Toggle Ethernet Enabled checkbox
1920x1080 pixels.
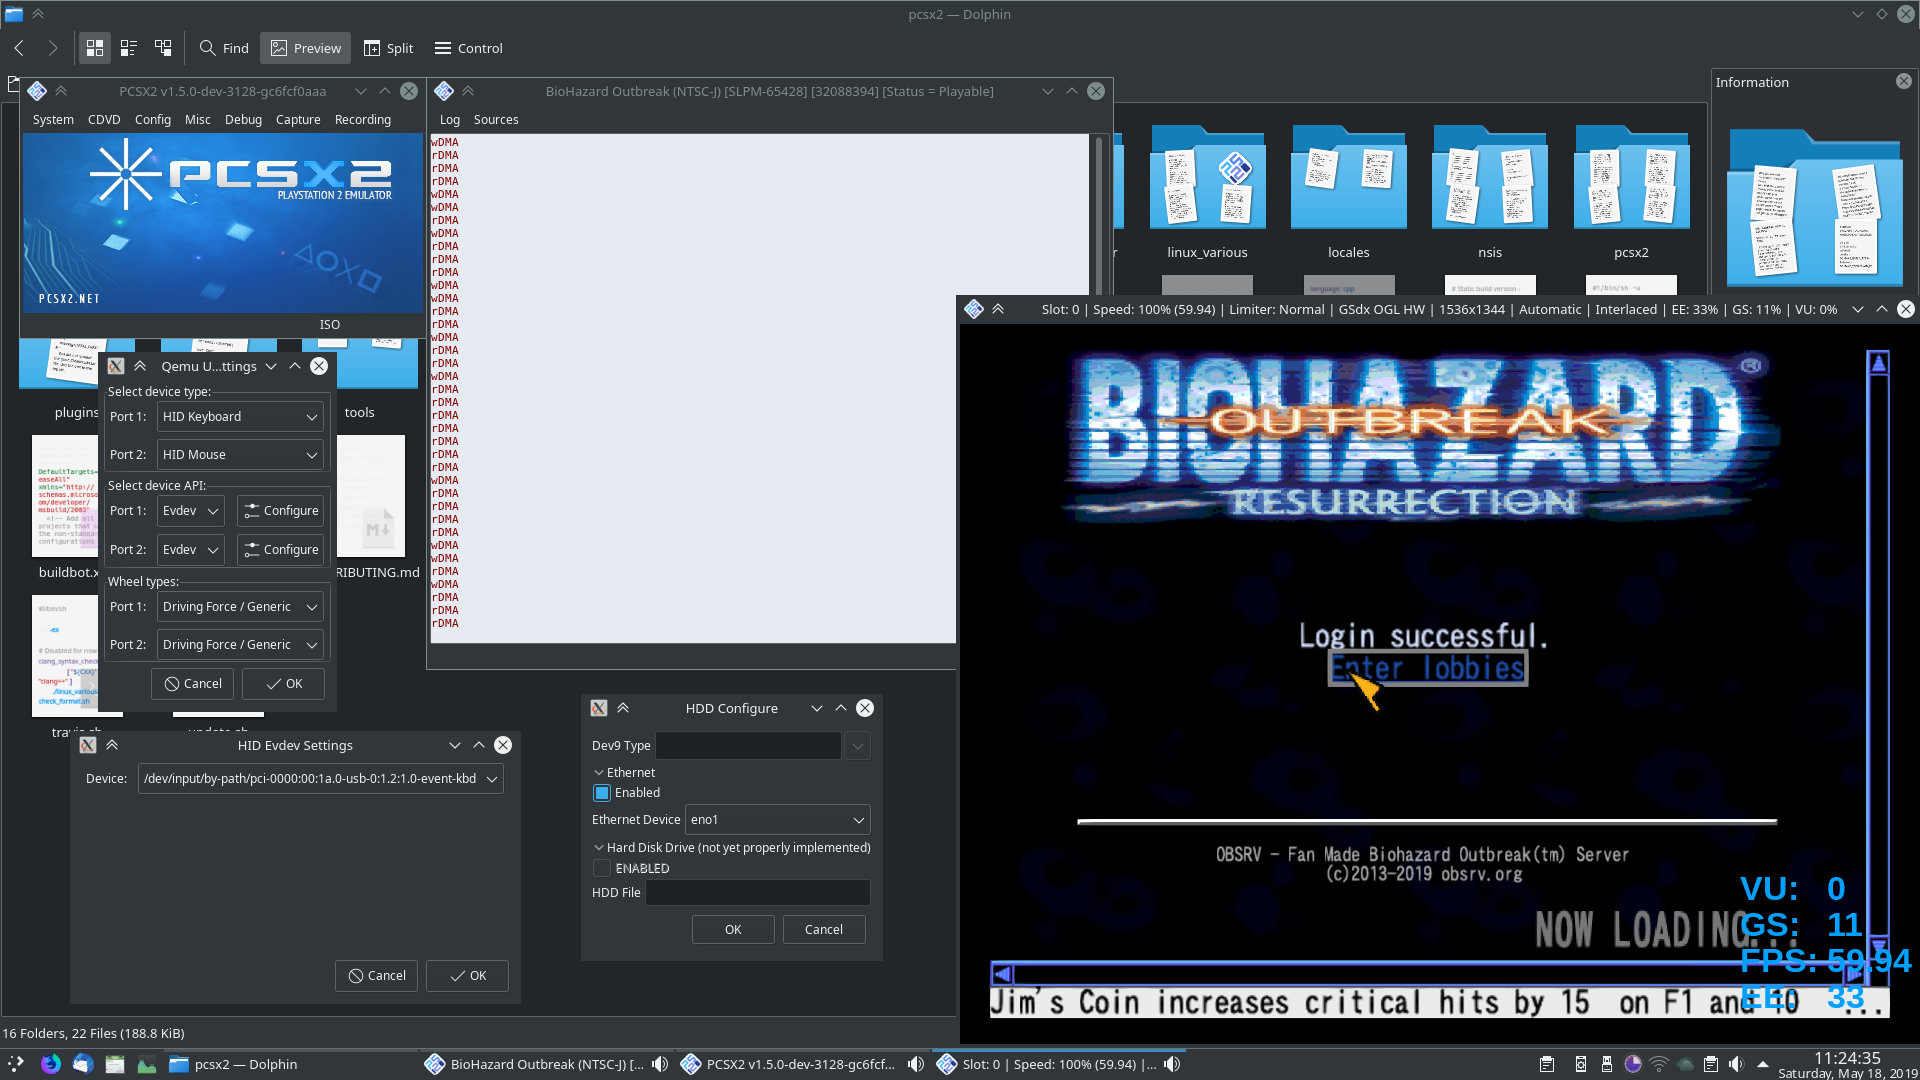(x=602, y=793)
